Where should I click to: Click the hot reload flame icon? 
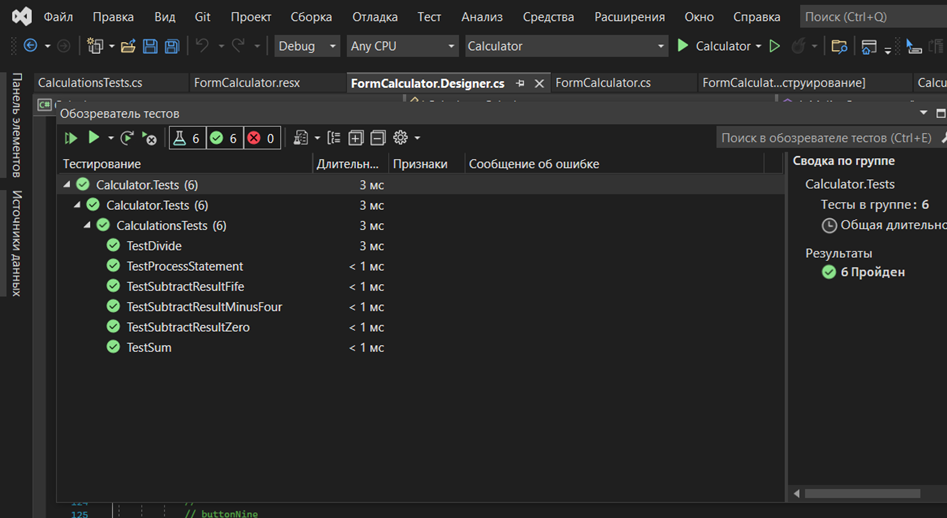798,46
